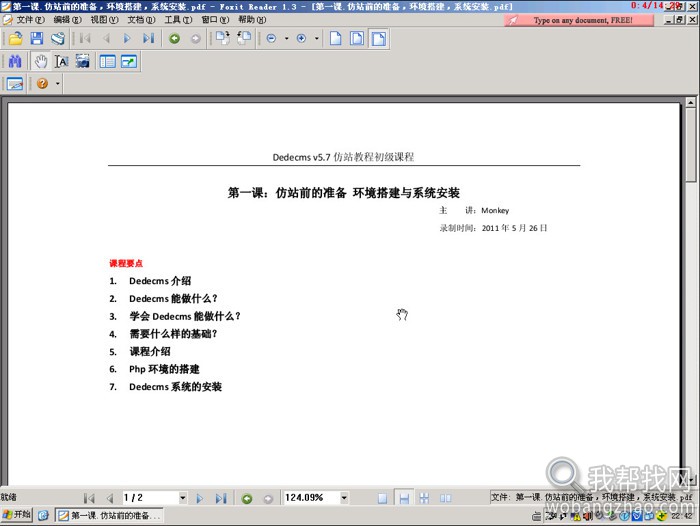Click the document's inner restore window button
700x526 pixels.
[x=680, y=20]
